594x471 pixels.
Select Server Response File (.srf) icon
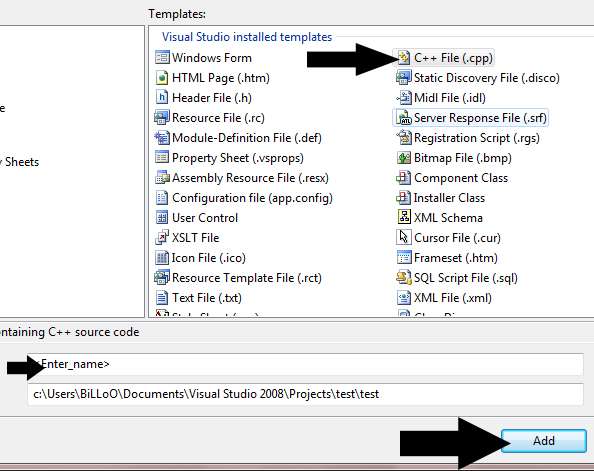point(404,118)
